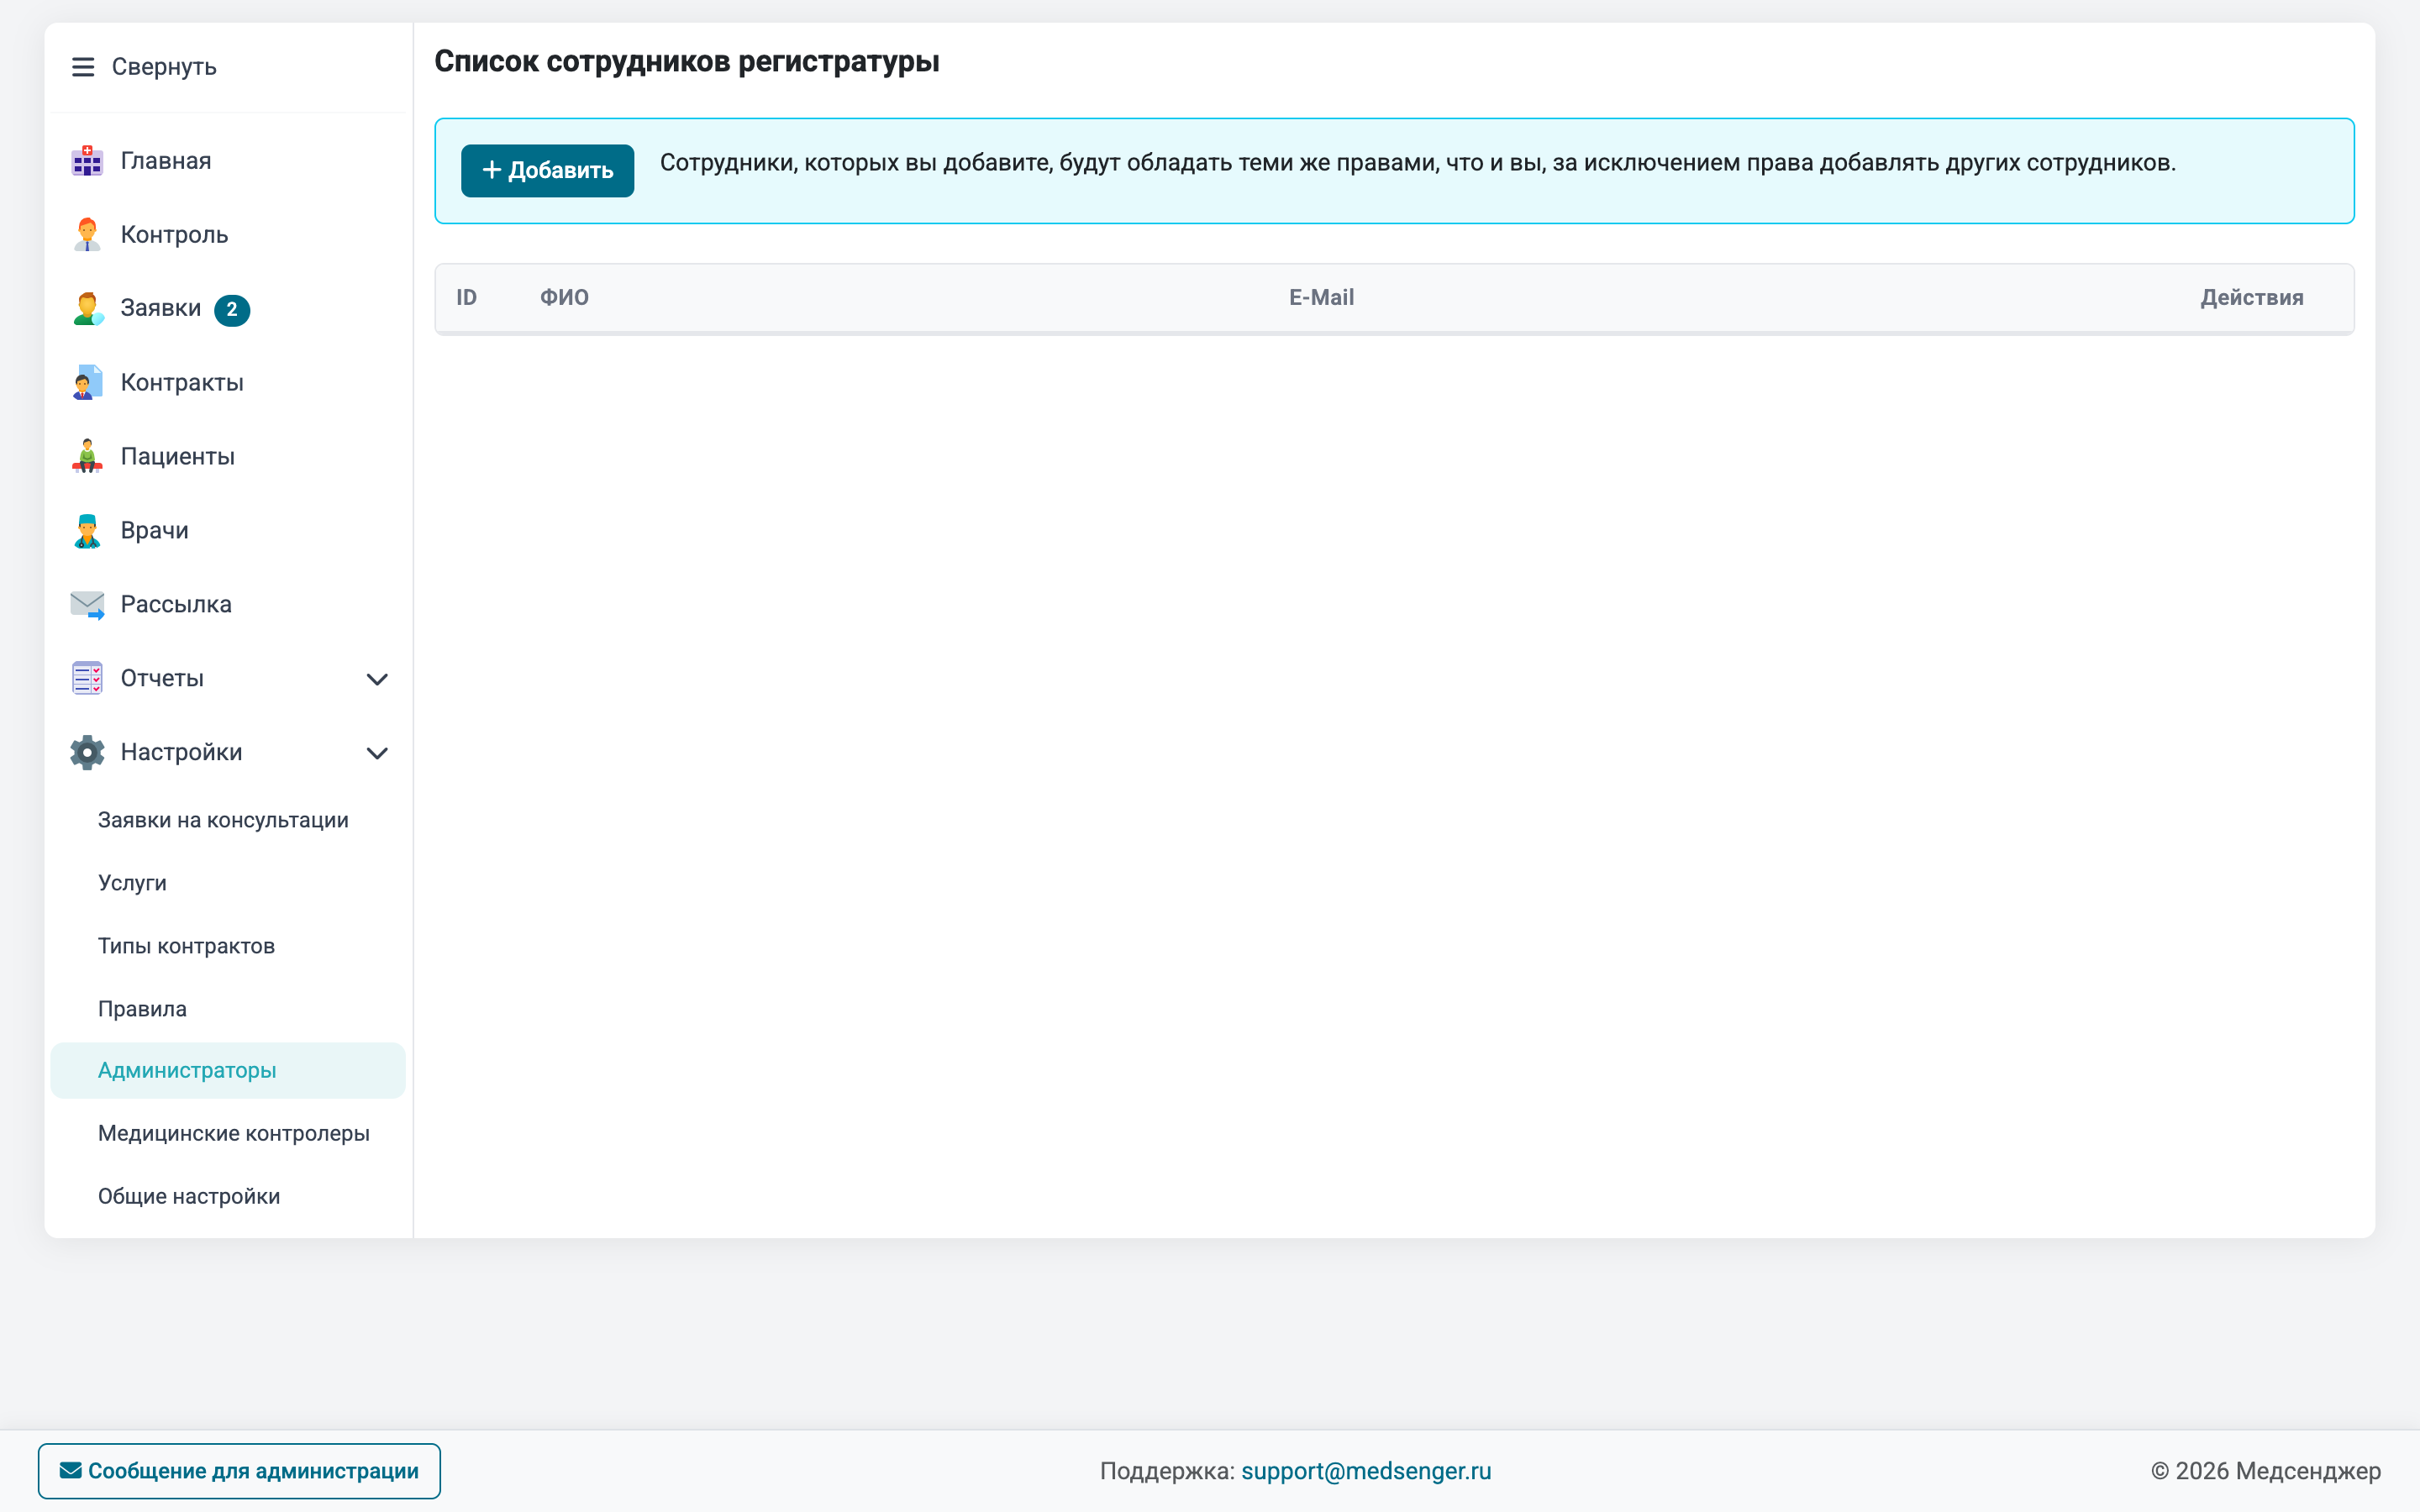Click the info text about employee rights
2420x1512 pixels.
(1417, 163)
